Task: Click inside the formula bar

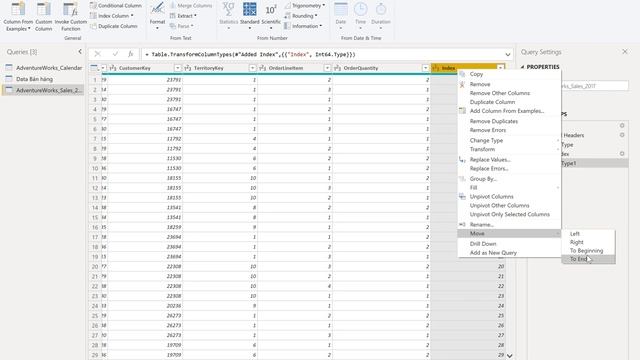Action: tap(322, 54)
